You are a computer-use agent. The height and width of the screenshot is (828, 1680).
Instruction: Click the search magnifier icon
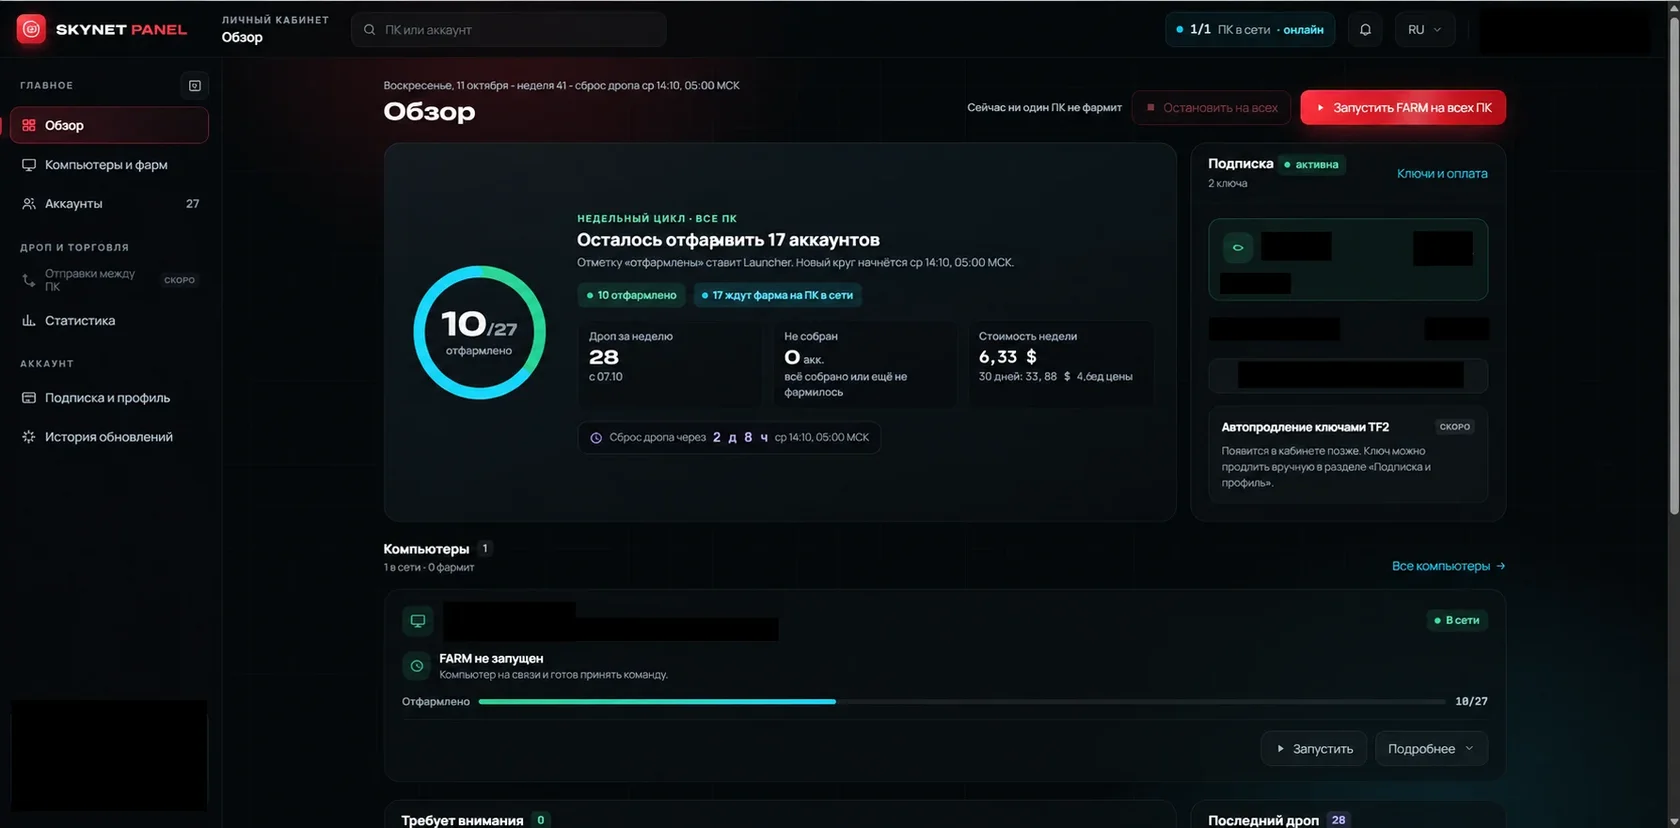(369, 30)
